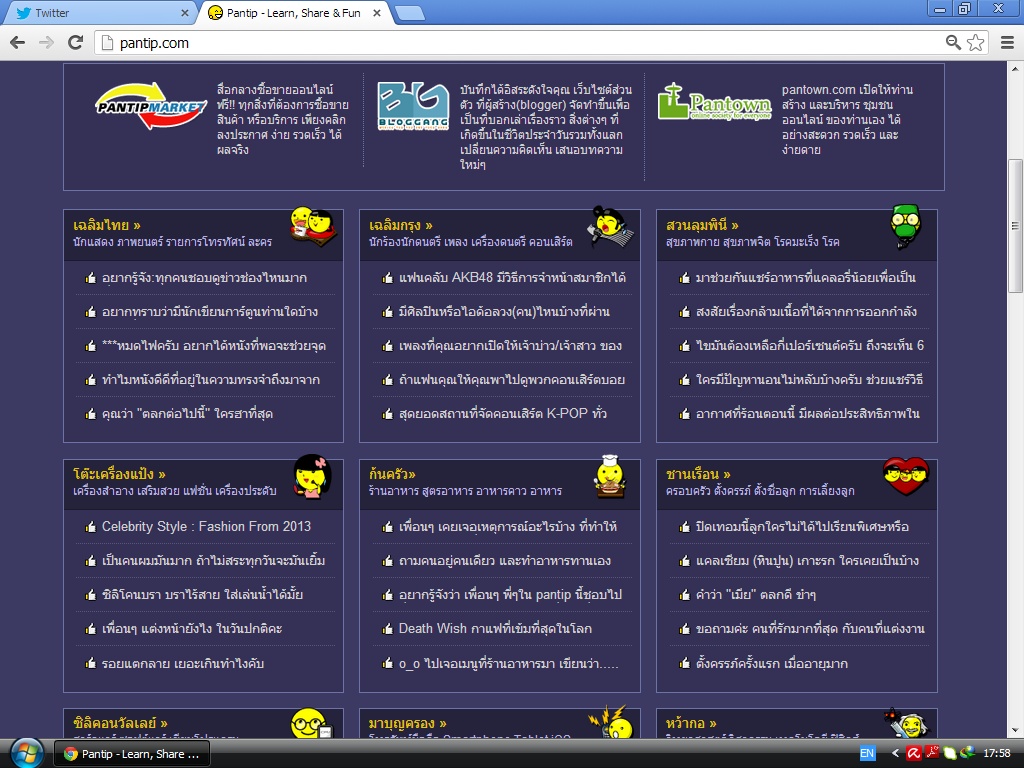Click the browser back arrow
Image resolution: width=1024 pixels, height=768 pixels.
18,43
